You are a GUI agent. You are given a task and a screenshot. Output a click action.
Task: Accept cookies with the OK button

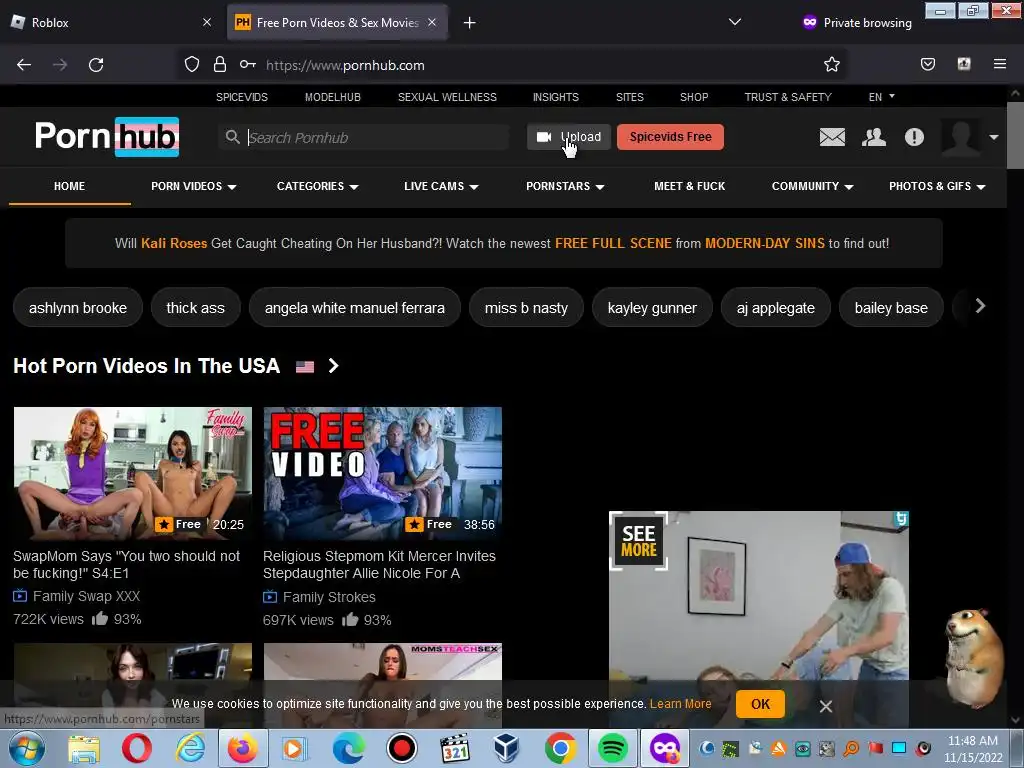[x=760, y=704]
